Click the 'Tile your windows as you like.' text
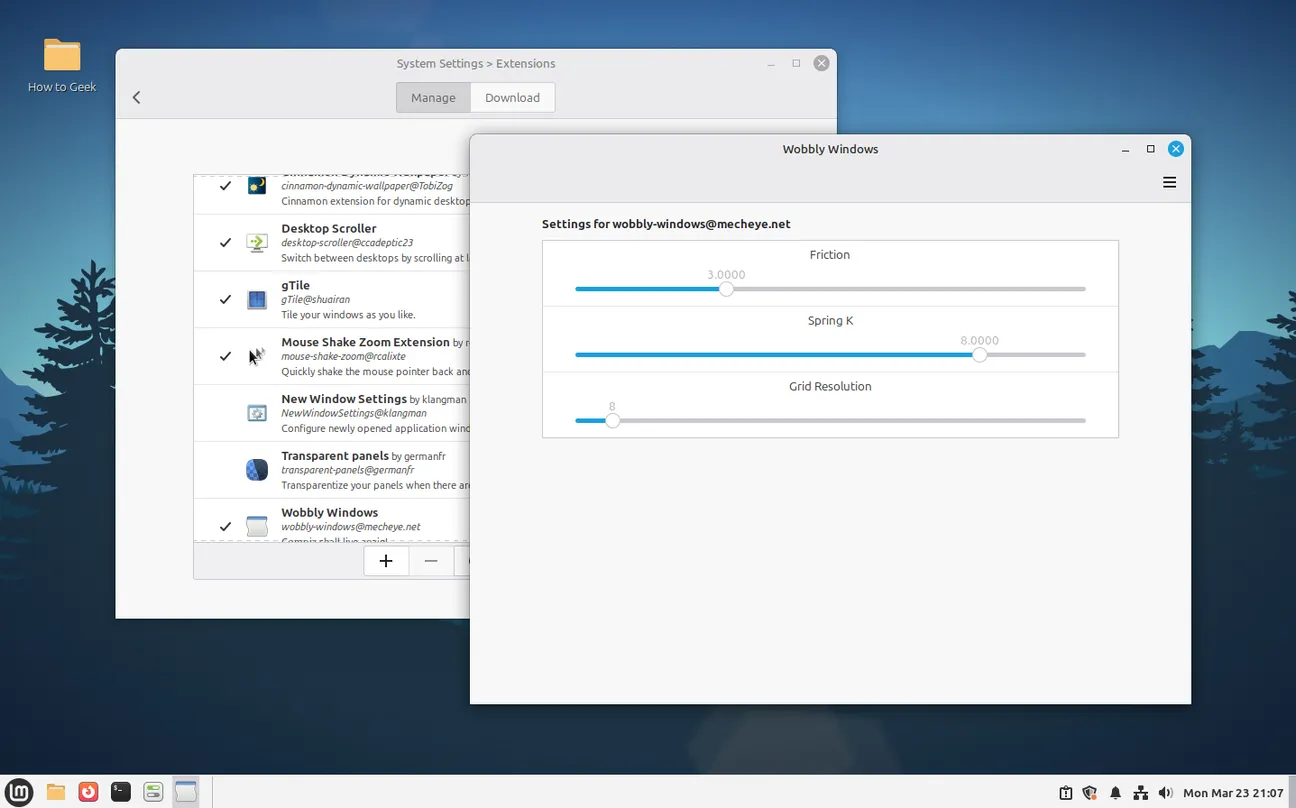 pyautogui.click(x=348, y=314)
